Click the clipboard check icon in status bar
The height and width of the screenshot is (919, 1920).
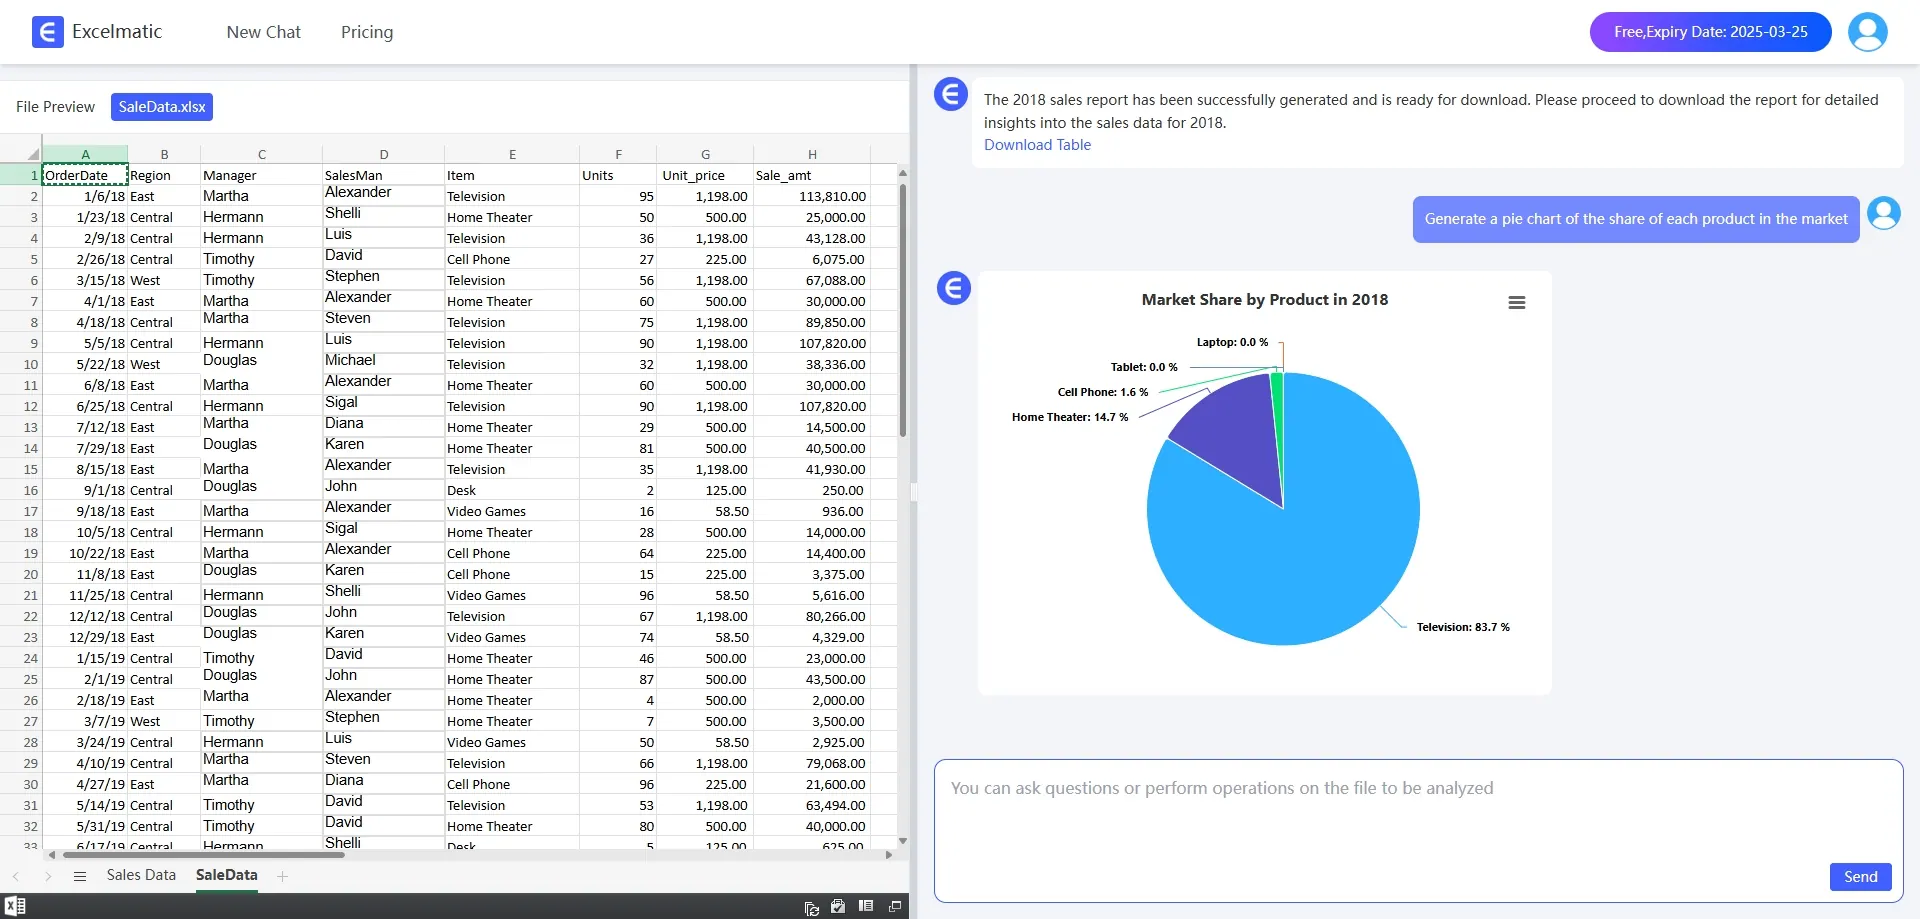coord(838,906)
